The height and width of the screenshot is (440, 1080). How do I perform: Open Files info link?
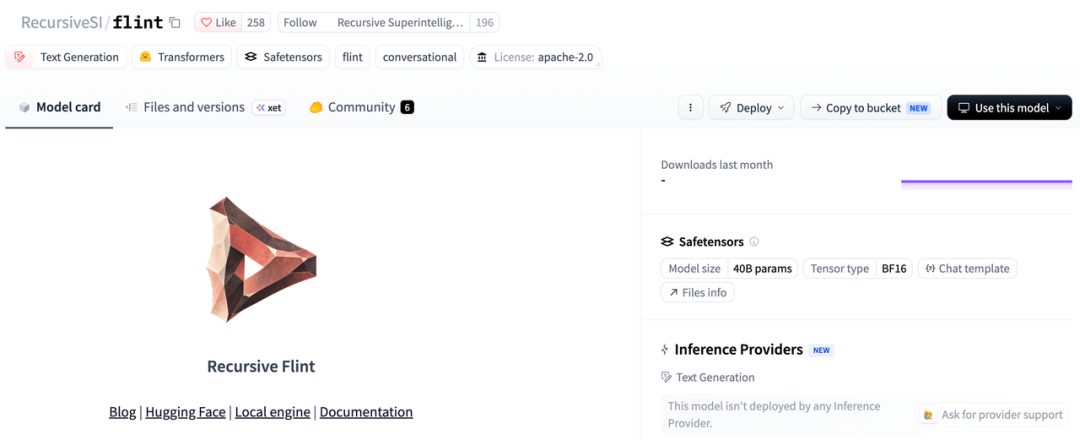point(698,293)
